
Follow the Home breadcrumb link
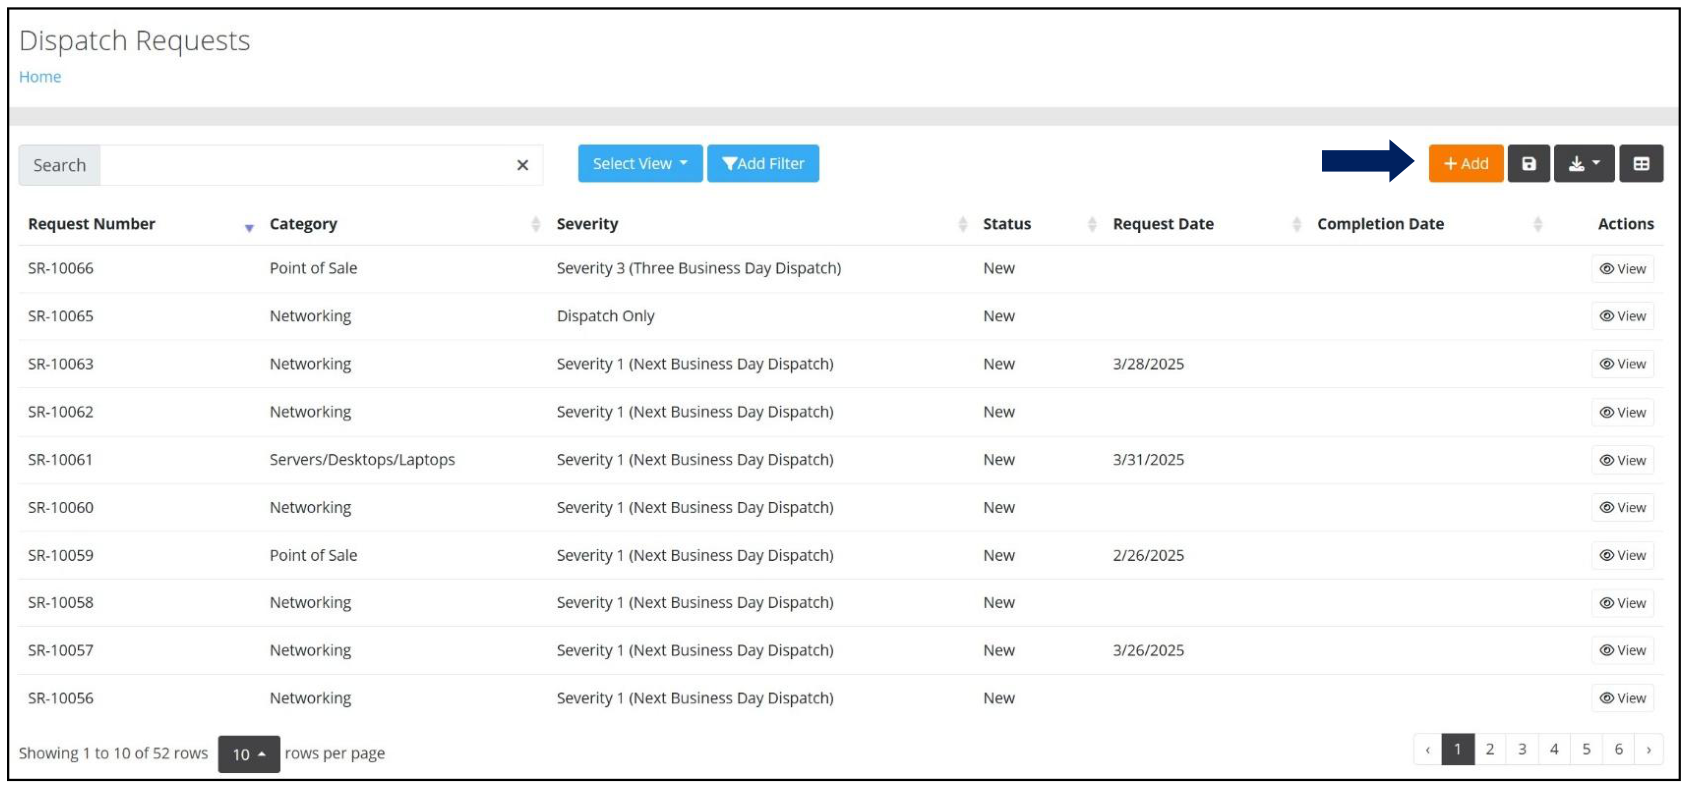[x=40, y=77]
